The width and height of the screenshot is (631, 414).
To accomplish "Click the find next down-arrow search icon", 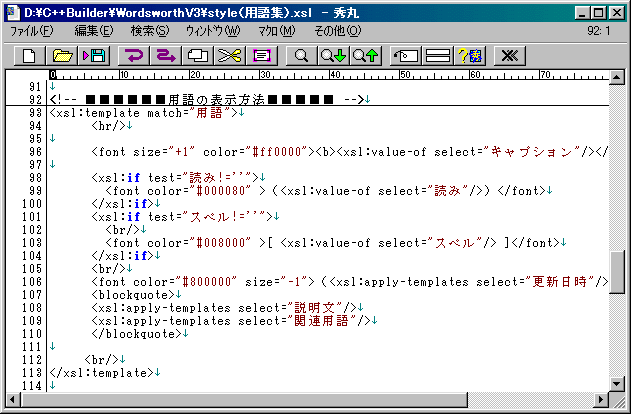I will pos(333,55).
